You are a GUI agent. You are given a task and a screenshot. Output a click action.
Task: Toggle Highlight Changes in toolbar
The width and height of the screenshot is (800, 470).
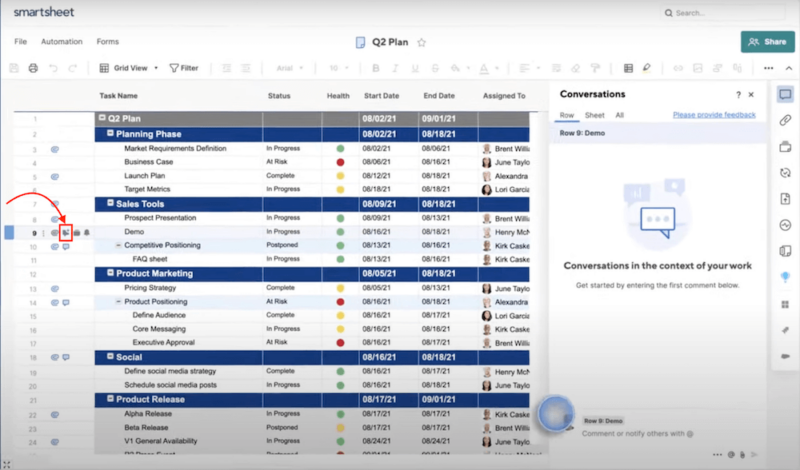click(x=647, y=68)
